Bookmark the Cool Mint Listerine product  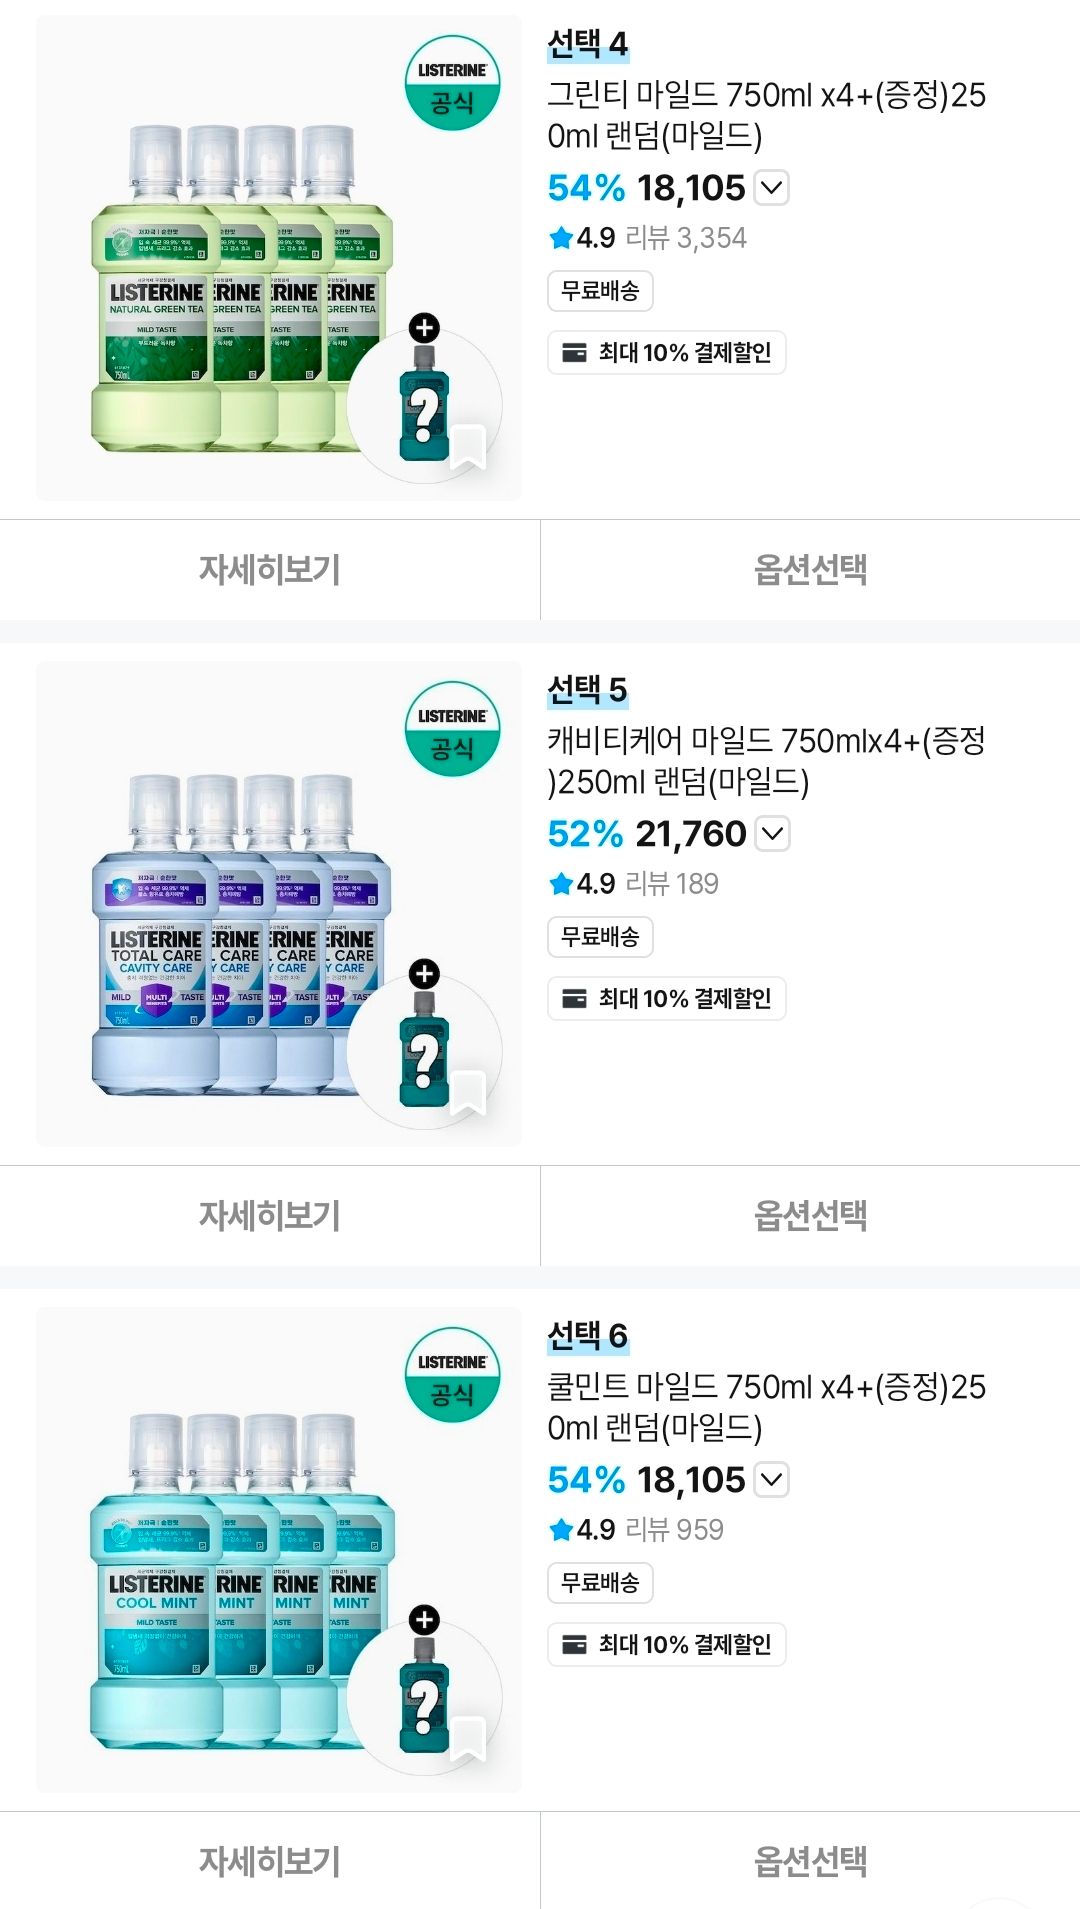468,1739
